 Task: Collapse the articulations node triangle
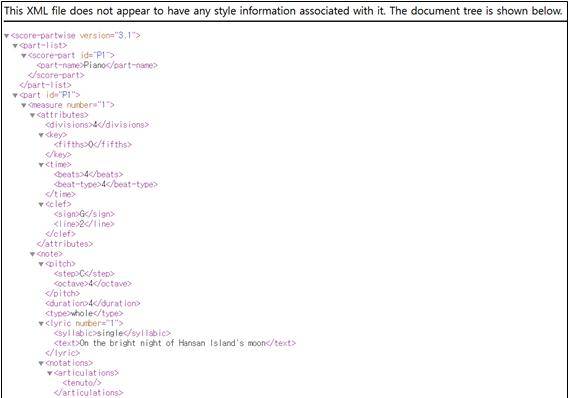[x=50, y=373]
